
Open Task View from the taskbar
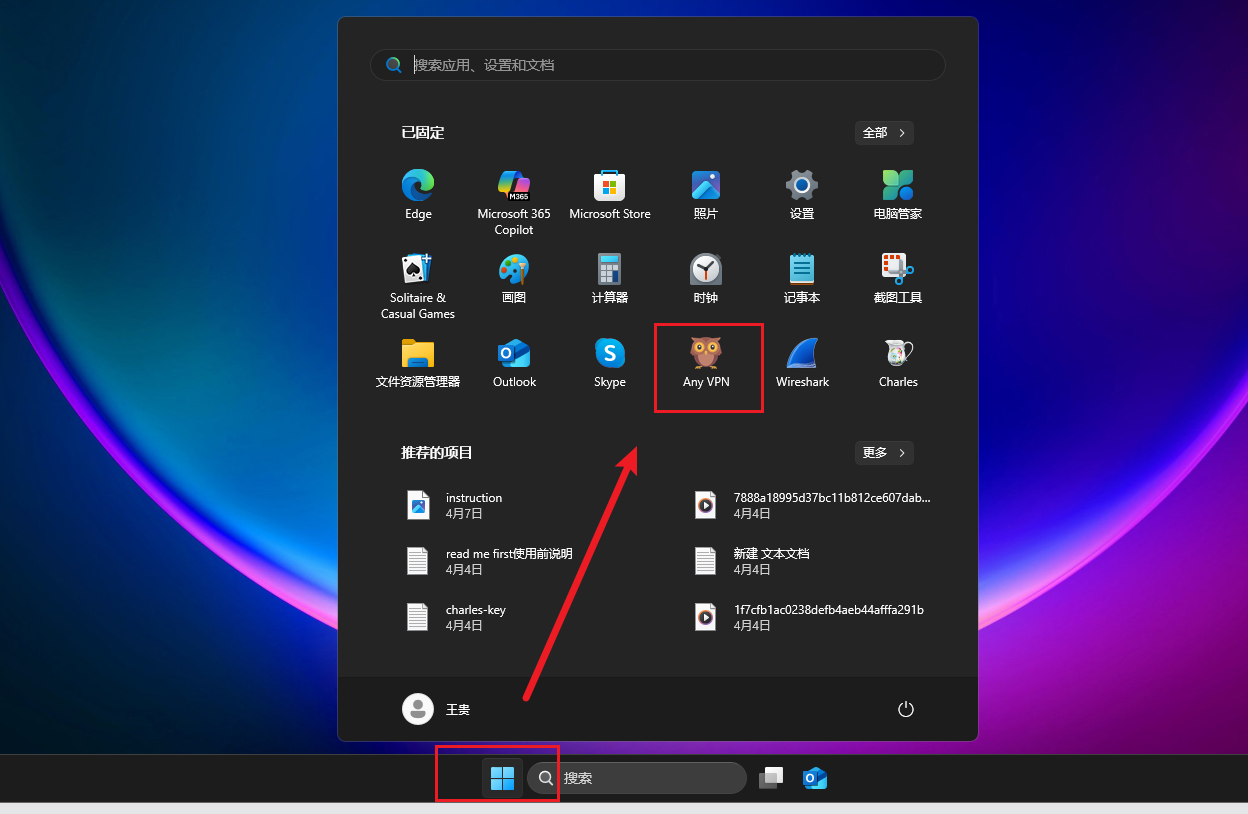pyautogui.click(x=770, y=778)
